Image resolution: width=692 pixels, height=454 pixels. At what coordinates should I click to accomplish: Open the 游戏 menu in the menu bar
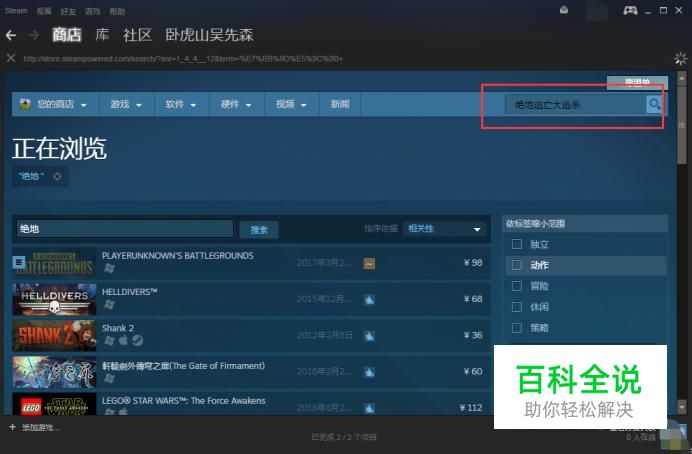click(92, 11)
